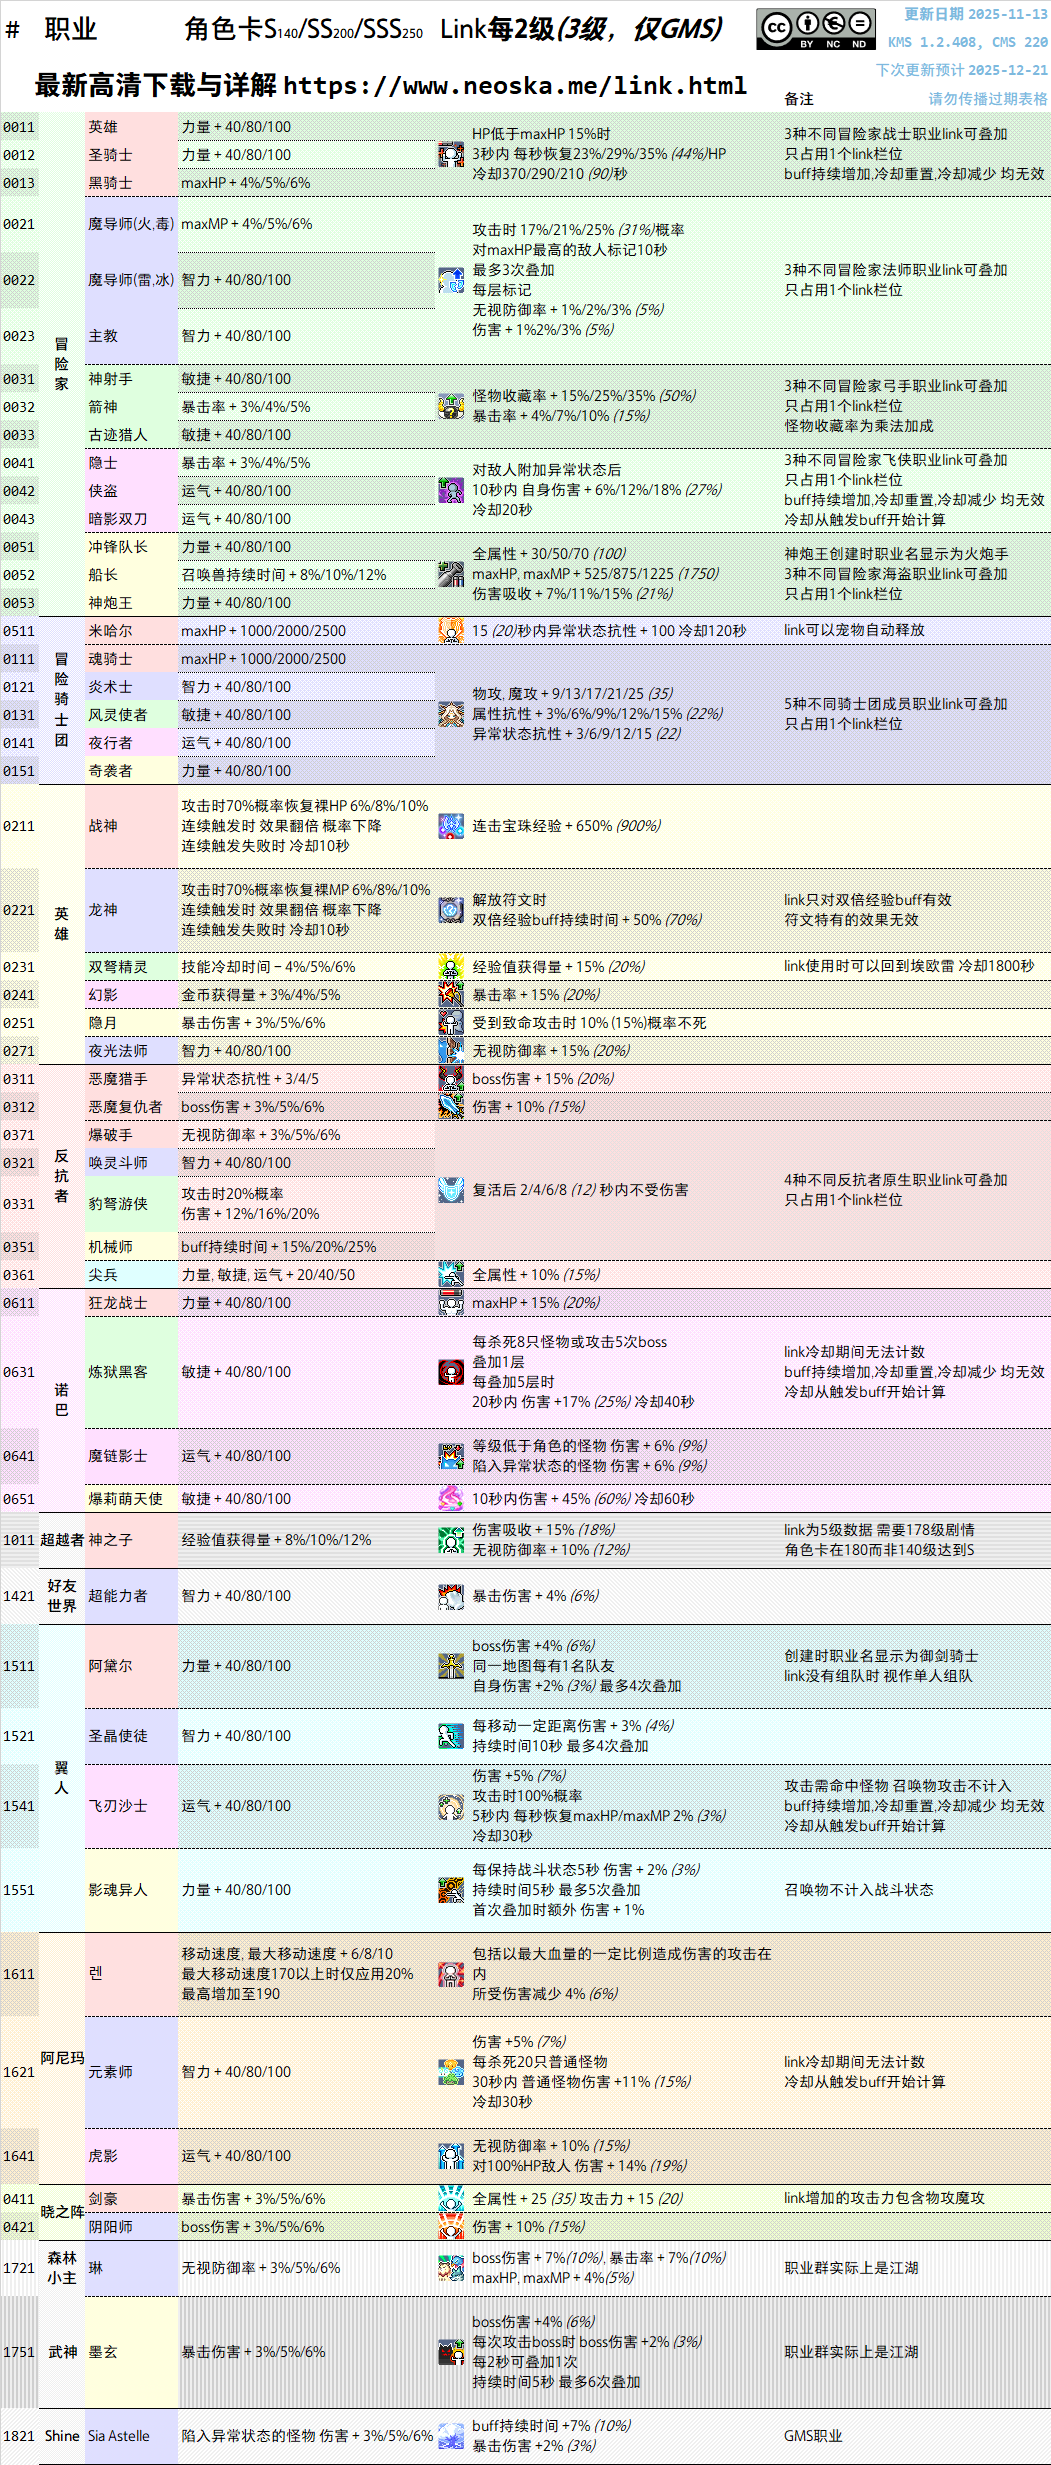This screenshot has height=2465, width=1051.
Task: Click the 备注 column header
Action: tap(798, 99)
